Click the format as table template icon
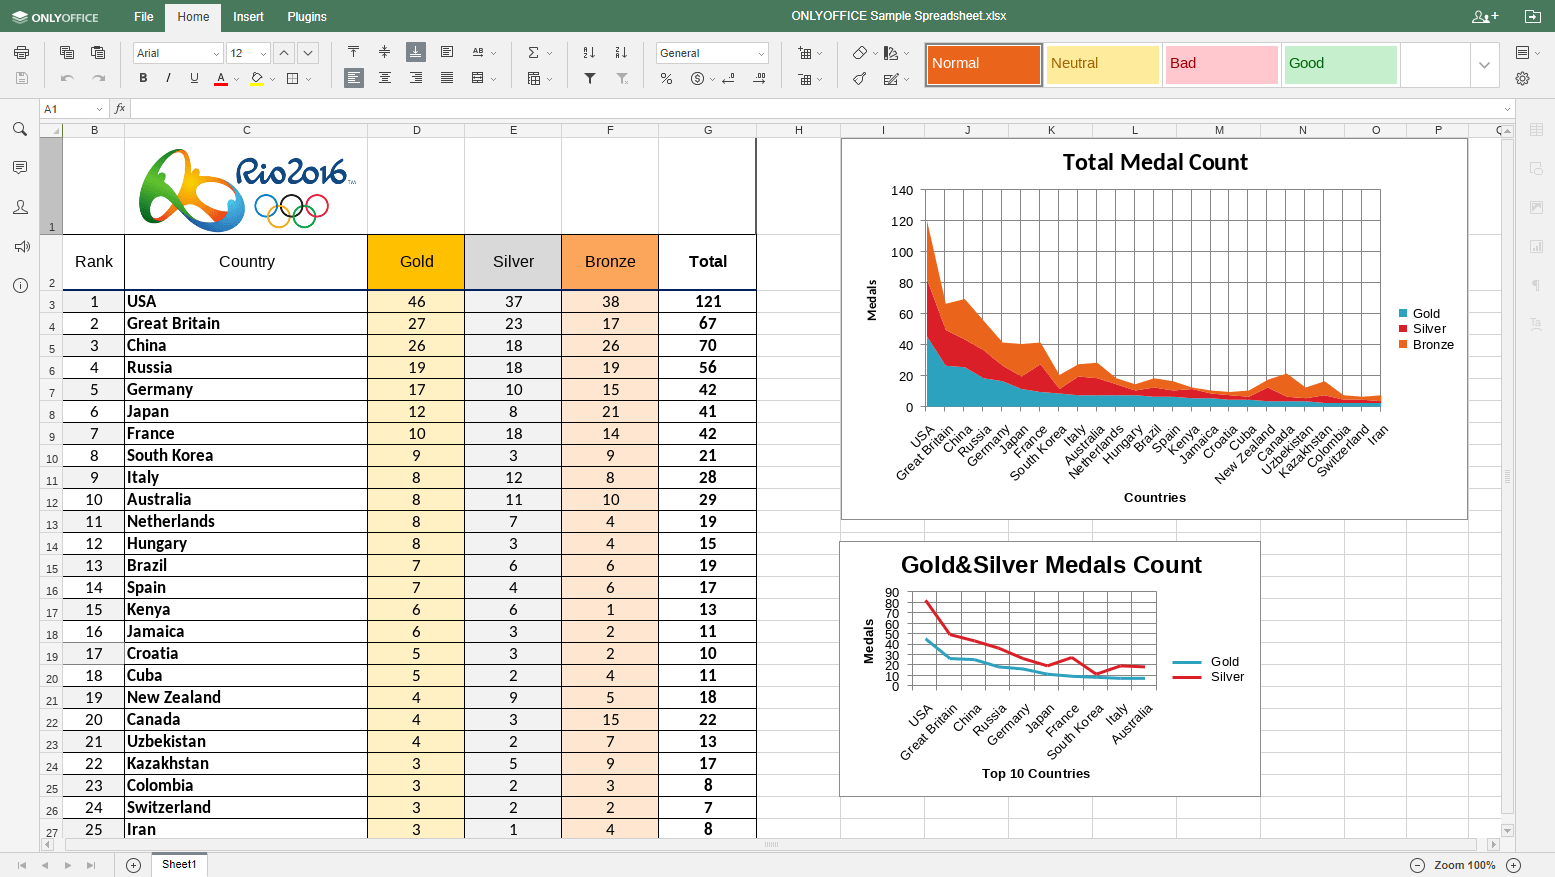The height and width of the screenshot is (877, 1555). [891, 78]
